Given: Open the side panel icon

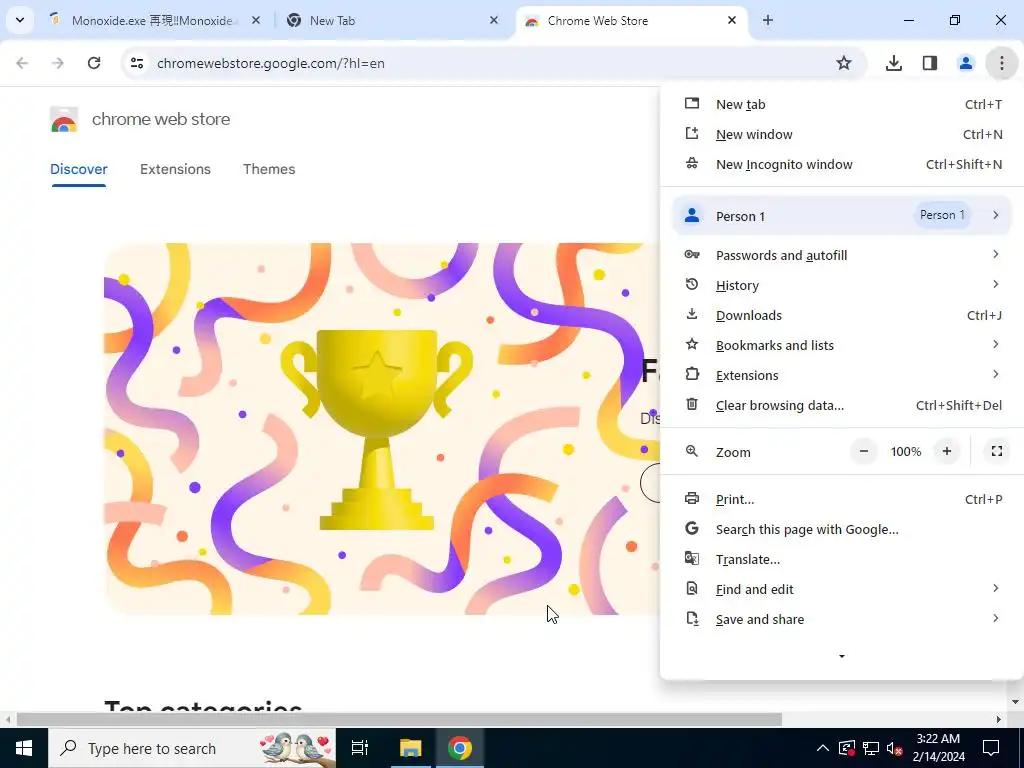Looking at the screenshot, I should tap(930, 63).
